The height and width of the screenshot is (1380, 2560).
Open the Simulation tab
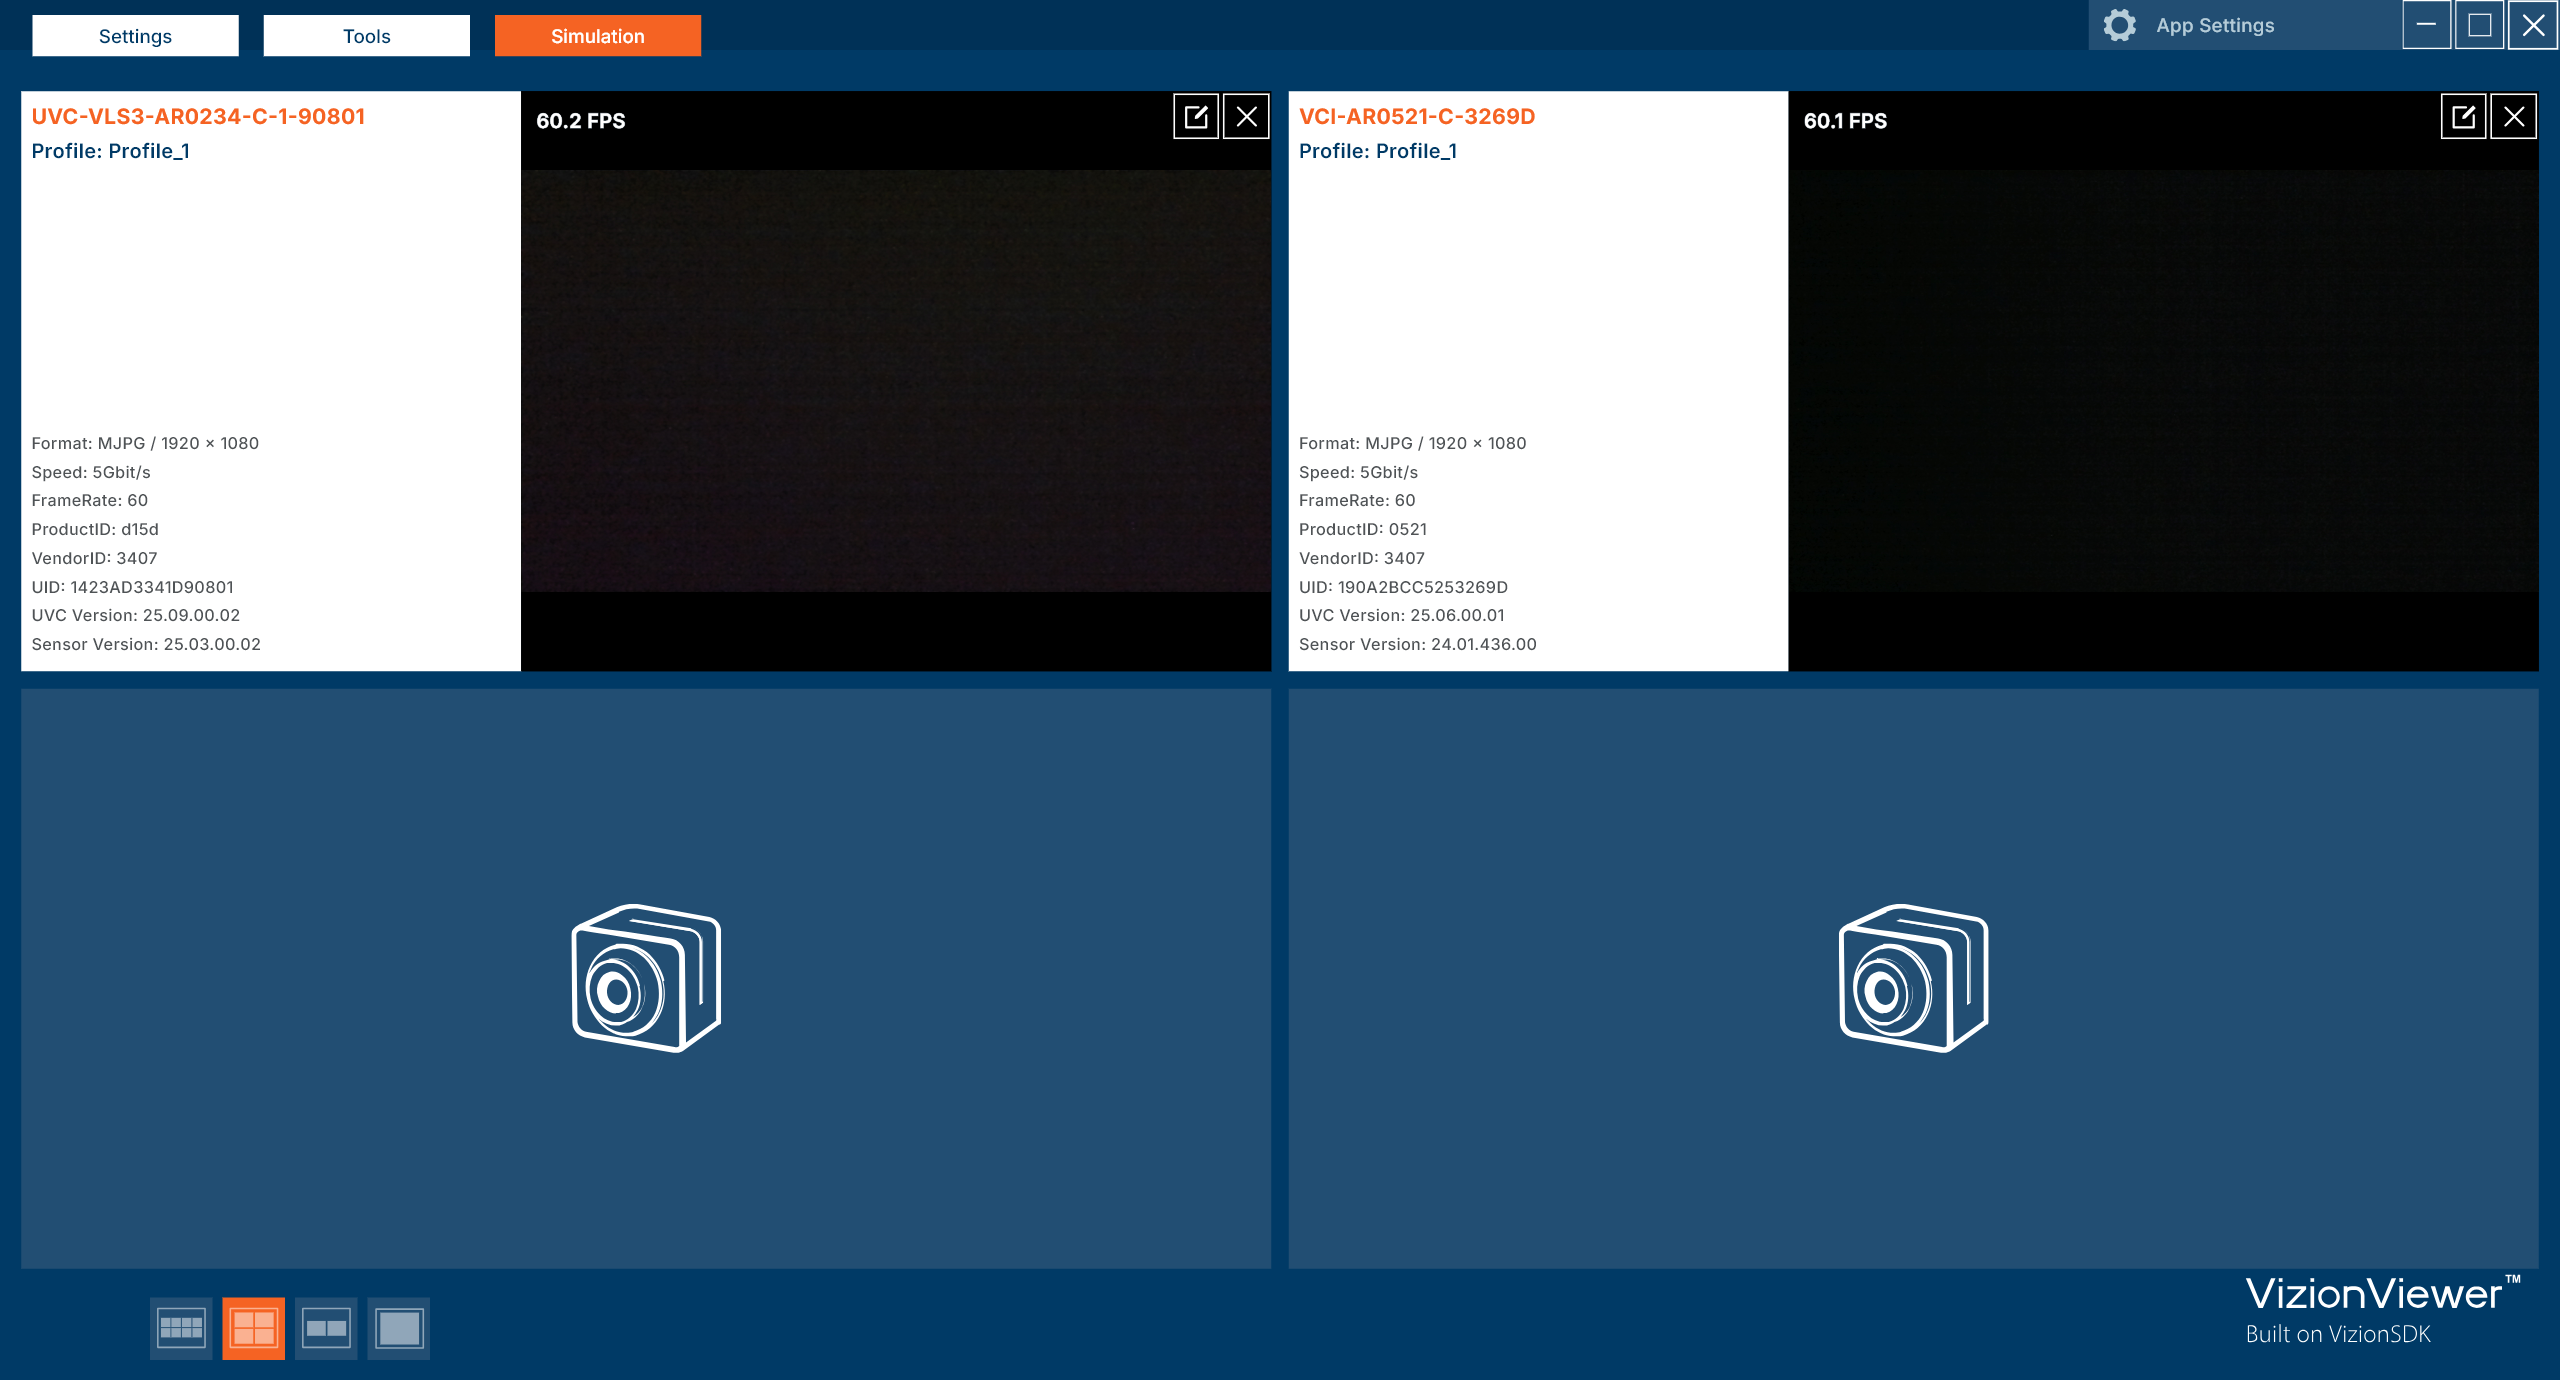click(x=598, y=36)
